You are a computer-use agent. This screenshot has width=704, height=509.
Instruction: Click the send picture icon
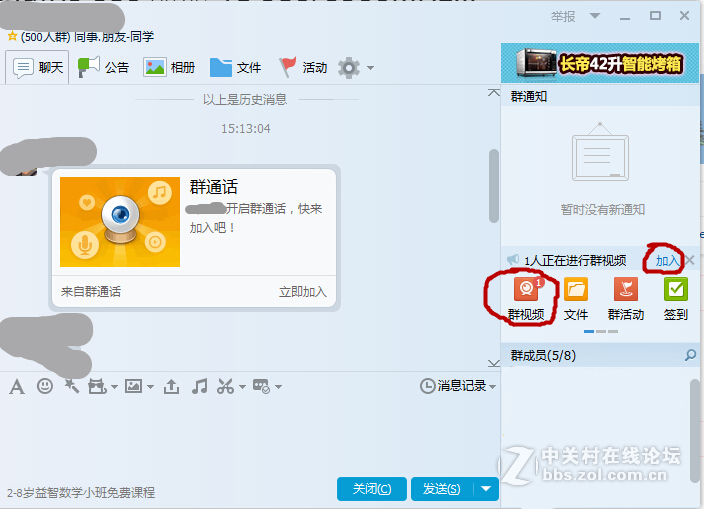133,386
